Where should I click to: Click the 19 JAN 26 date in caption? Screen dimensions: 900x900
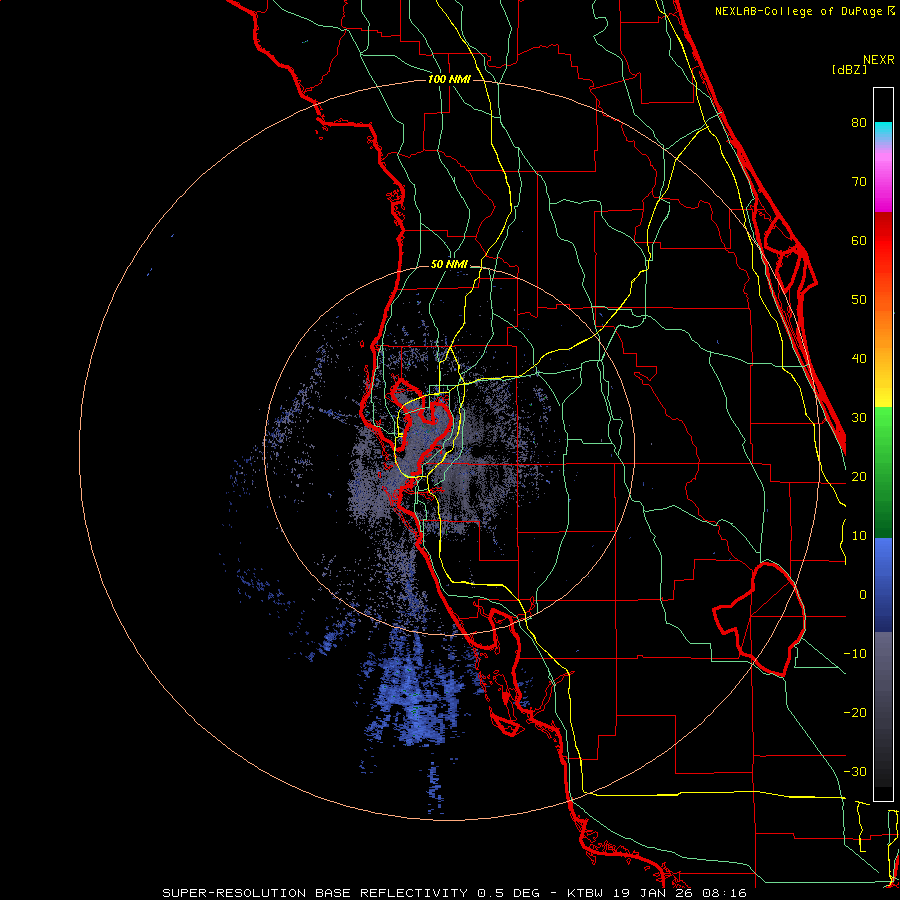tap(651, 893)
